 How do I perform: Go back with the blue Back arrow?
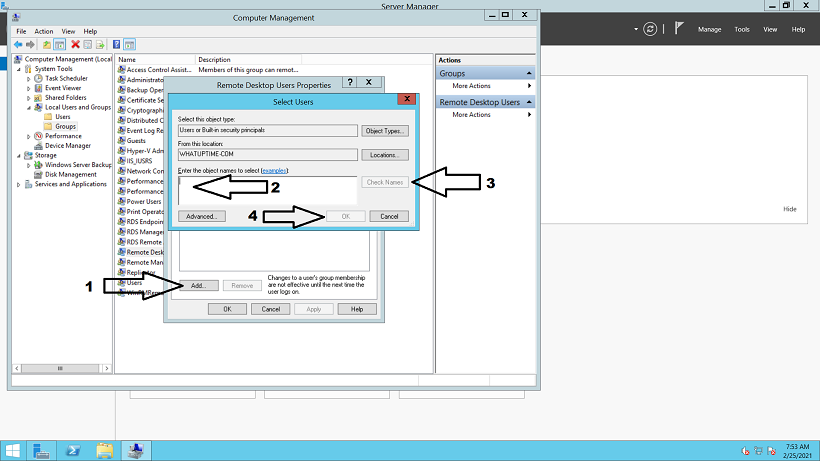tap(18, 45)
